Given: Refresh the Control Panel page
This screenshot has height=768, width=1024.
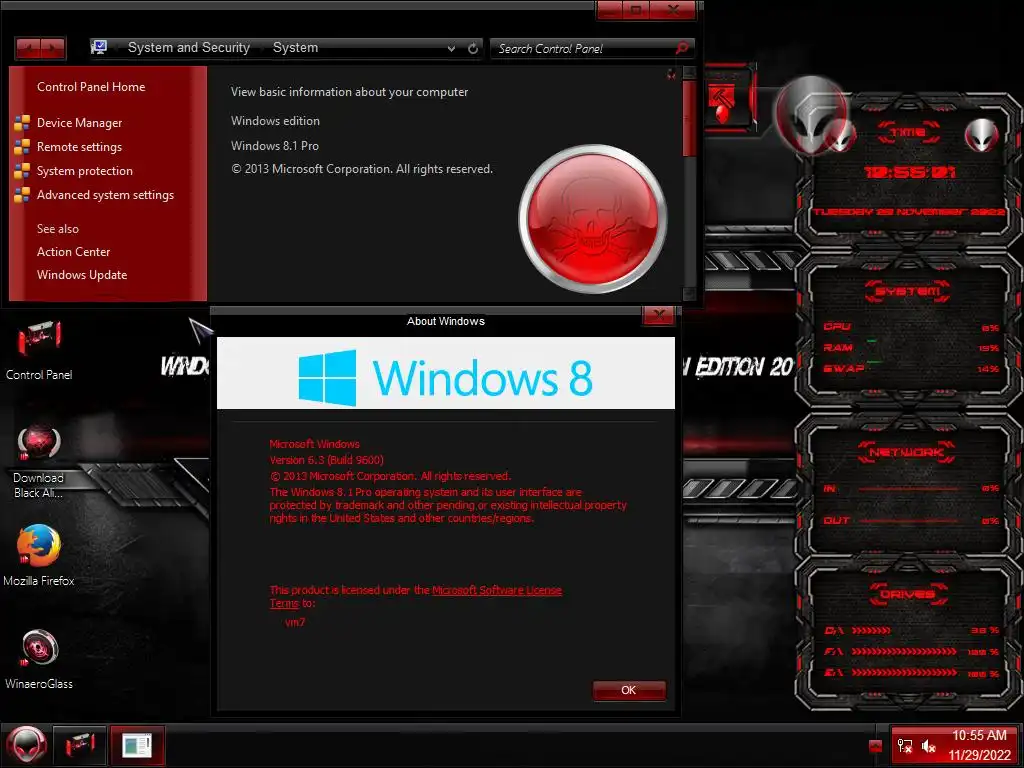Looking at the screenshot, I should click(x=473, y=48).
